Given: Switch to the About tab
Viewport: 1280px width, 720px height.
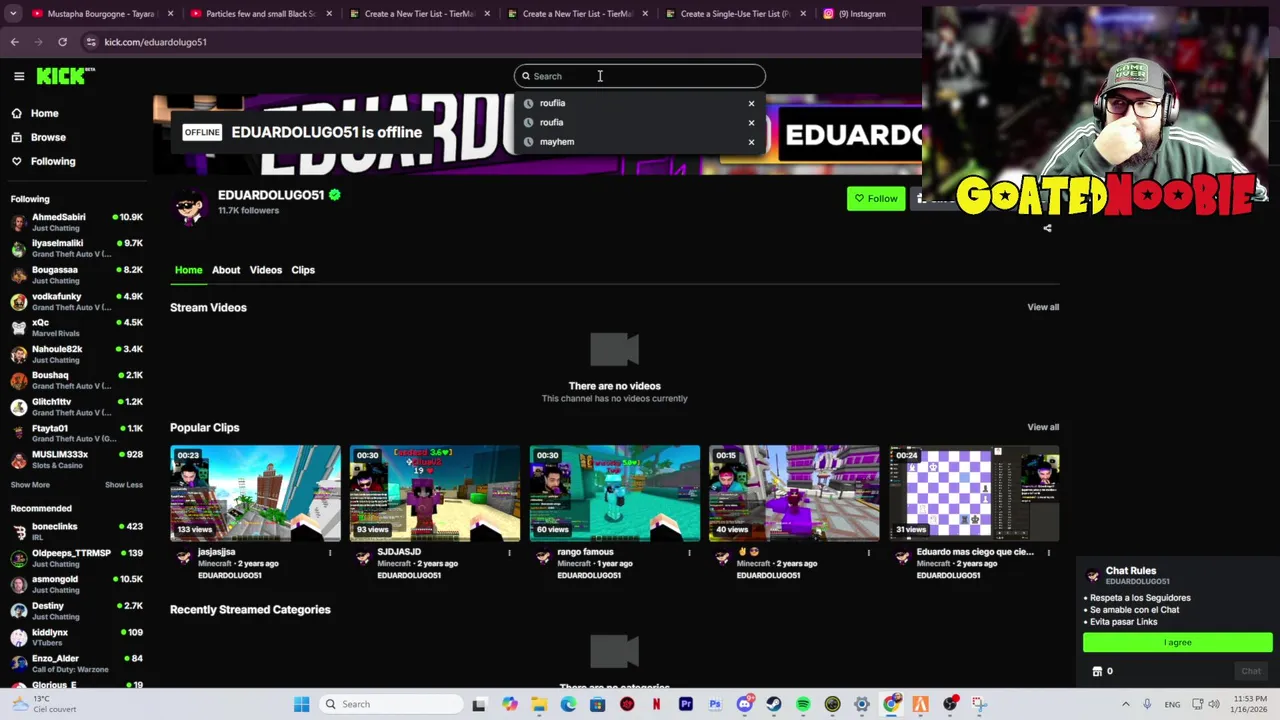Looking at the screenshot, I should click(x=226, y=270).
